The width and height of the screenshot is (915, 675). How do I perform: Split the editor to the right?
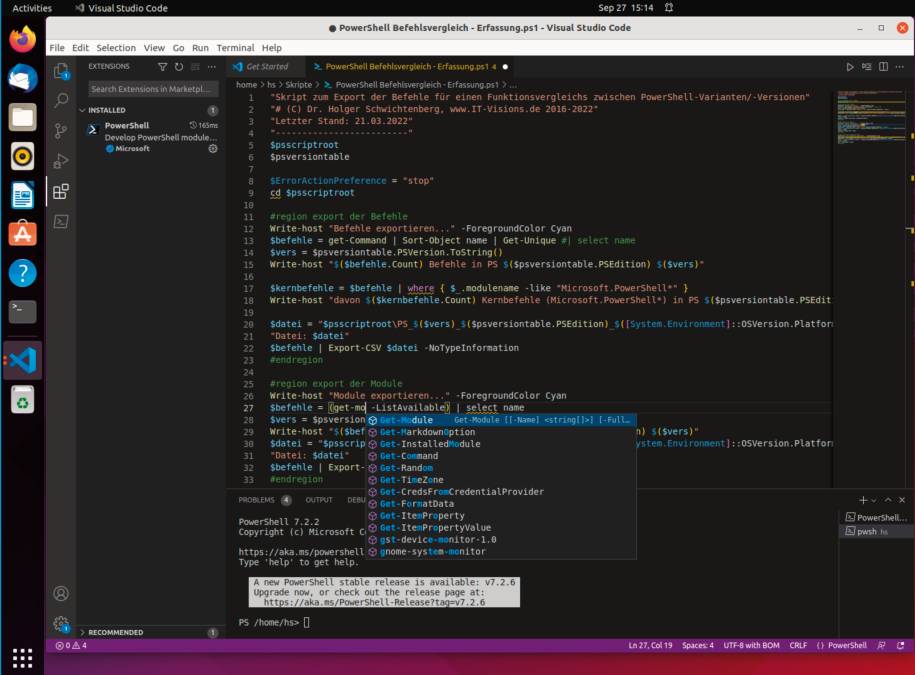[883, 67]
